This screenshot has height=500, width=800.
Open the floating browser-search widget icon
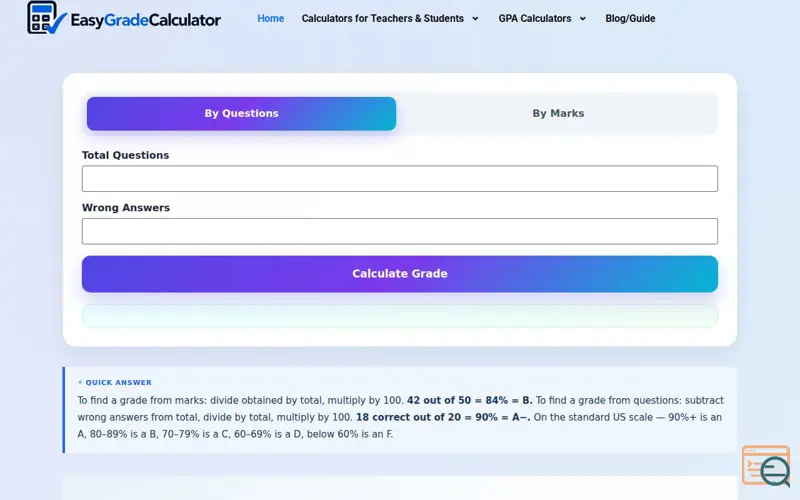coord(766,466)
